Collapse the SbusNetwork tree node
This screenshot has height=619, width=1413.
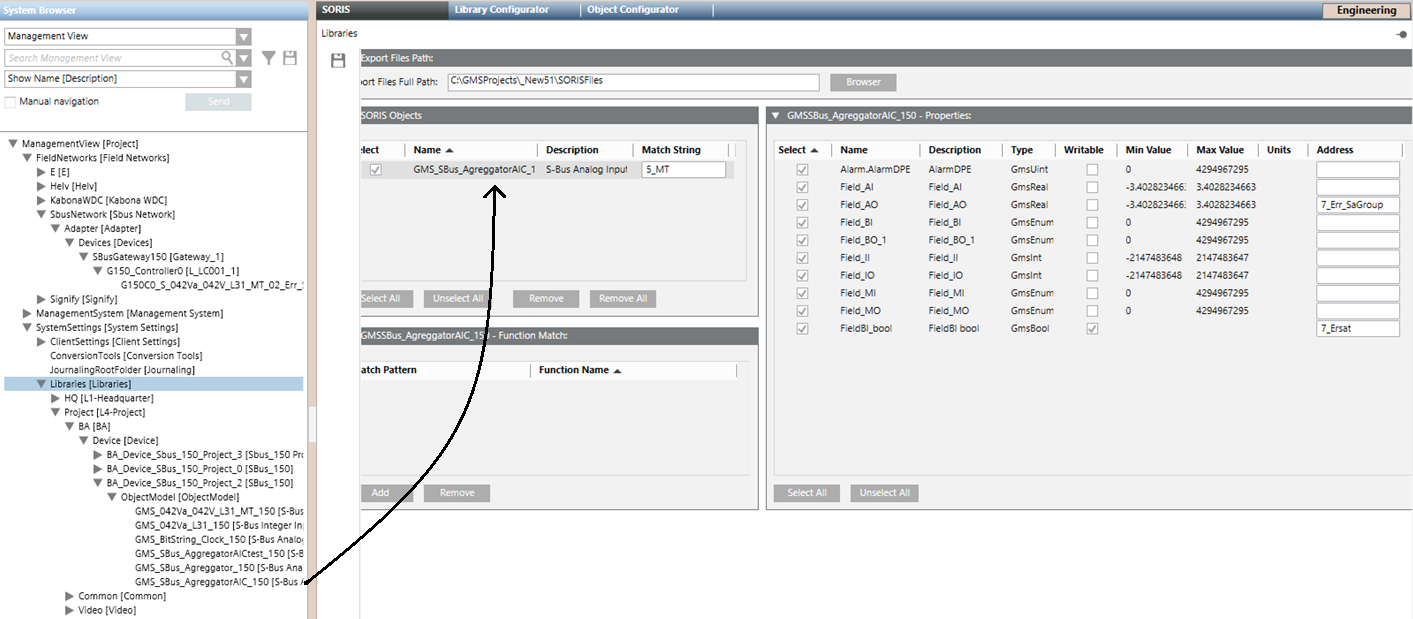point(42,214)
